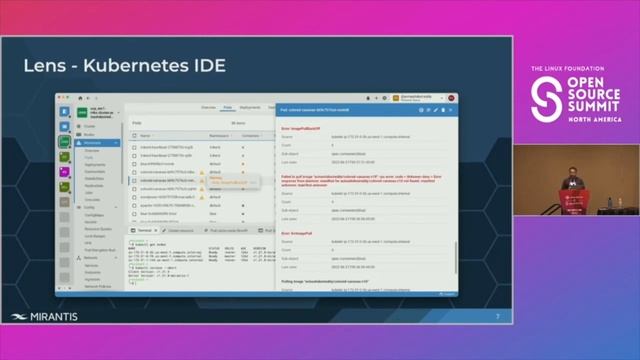Open the brown cluster icon in hotbar

click(x=64, y=202)
